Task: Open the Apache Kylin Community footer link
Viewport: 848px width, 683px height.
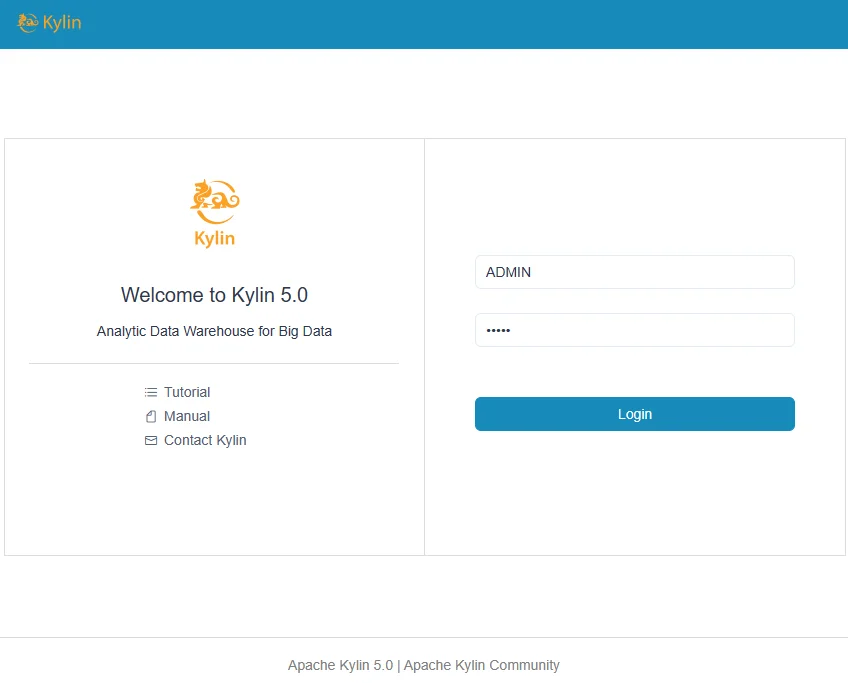Action: click(481, 665)
